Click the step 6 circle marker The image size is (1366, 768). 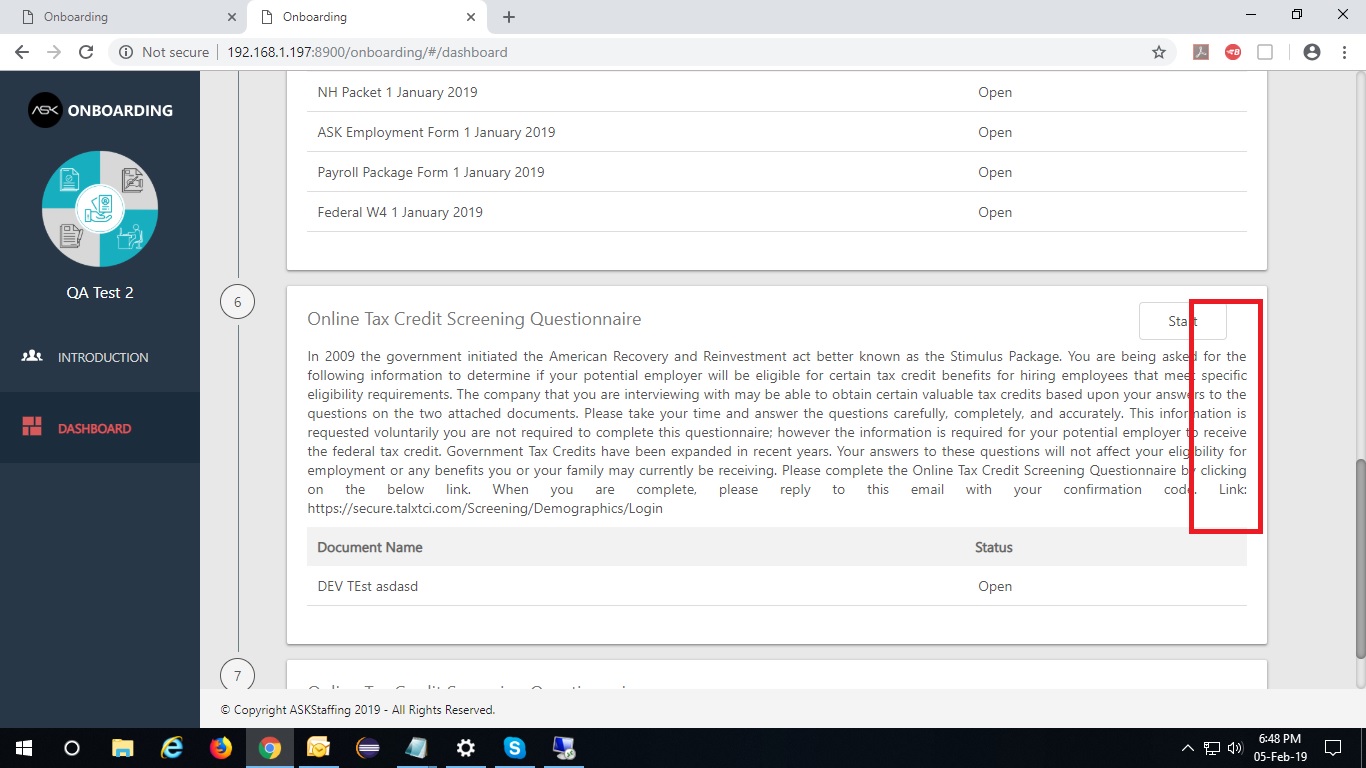237,302
